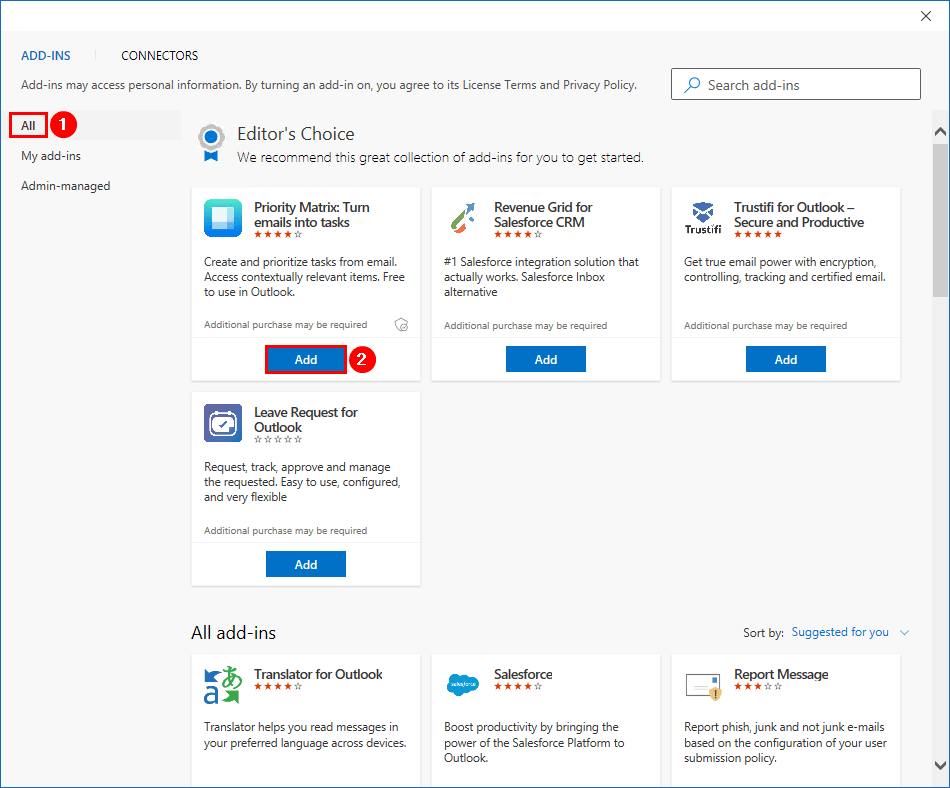Image resolution: width=950 pixels, height=788 pixels.
Task: Click the Report Message envelope icon
Action: pos(703,685)
